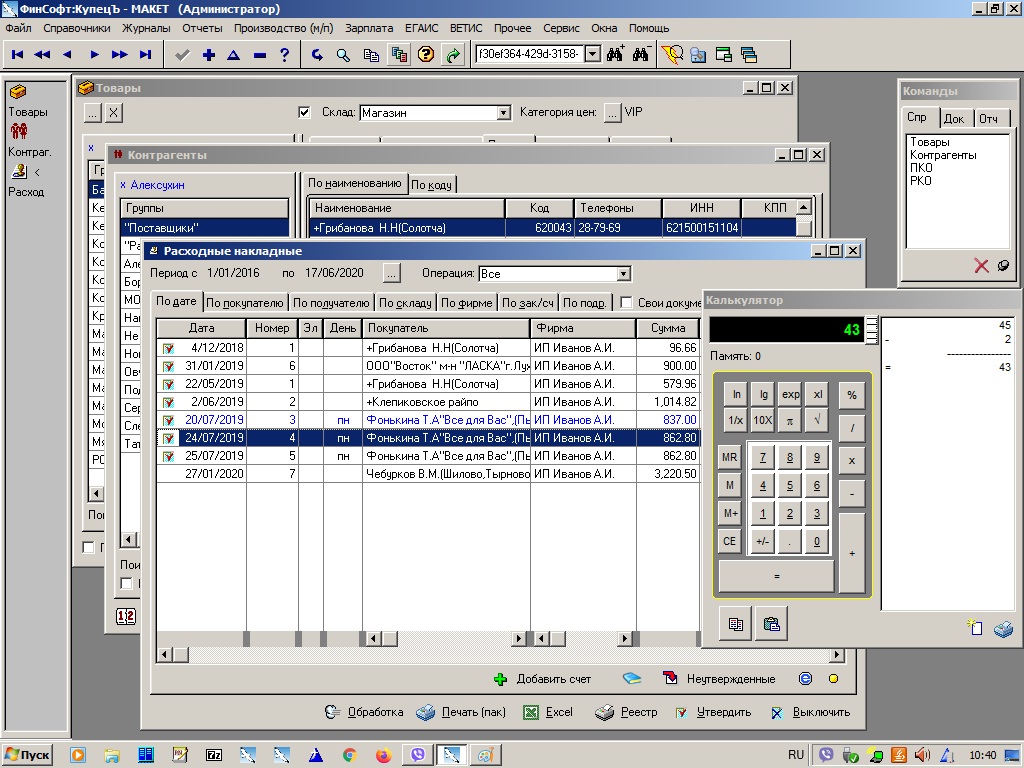Click the add record plus icon in toolbar
The image size is (1024, 768).
(x=208, y=55)
